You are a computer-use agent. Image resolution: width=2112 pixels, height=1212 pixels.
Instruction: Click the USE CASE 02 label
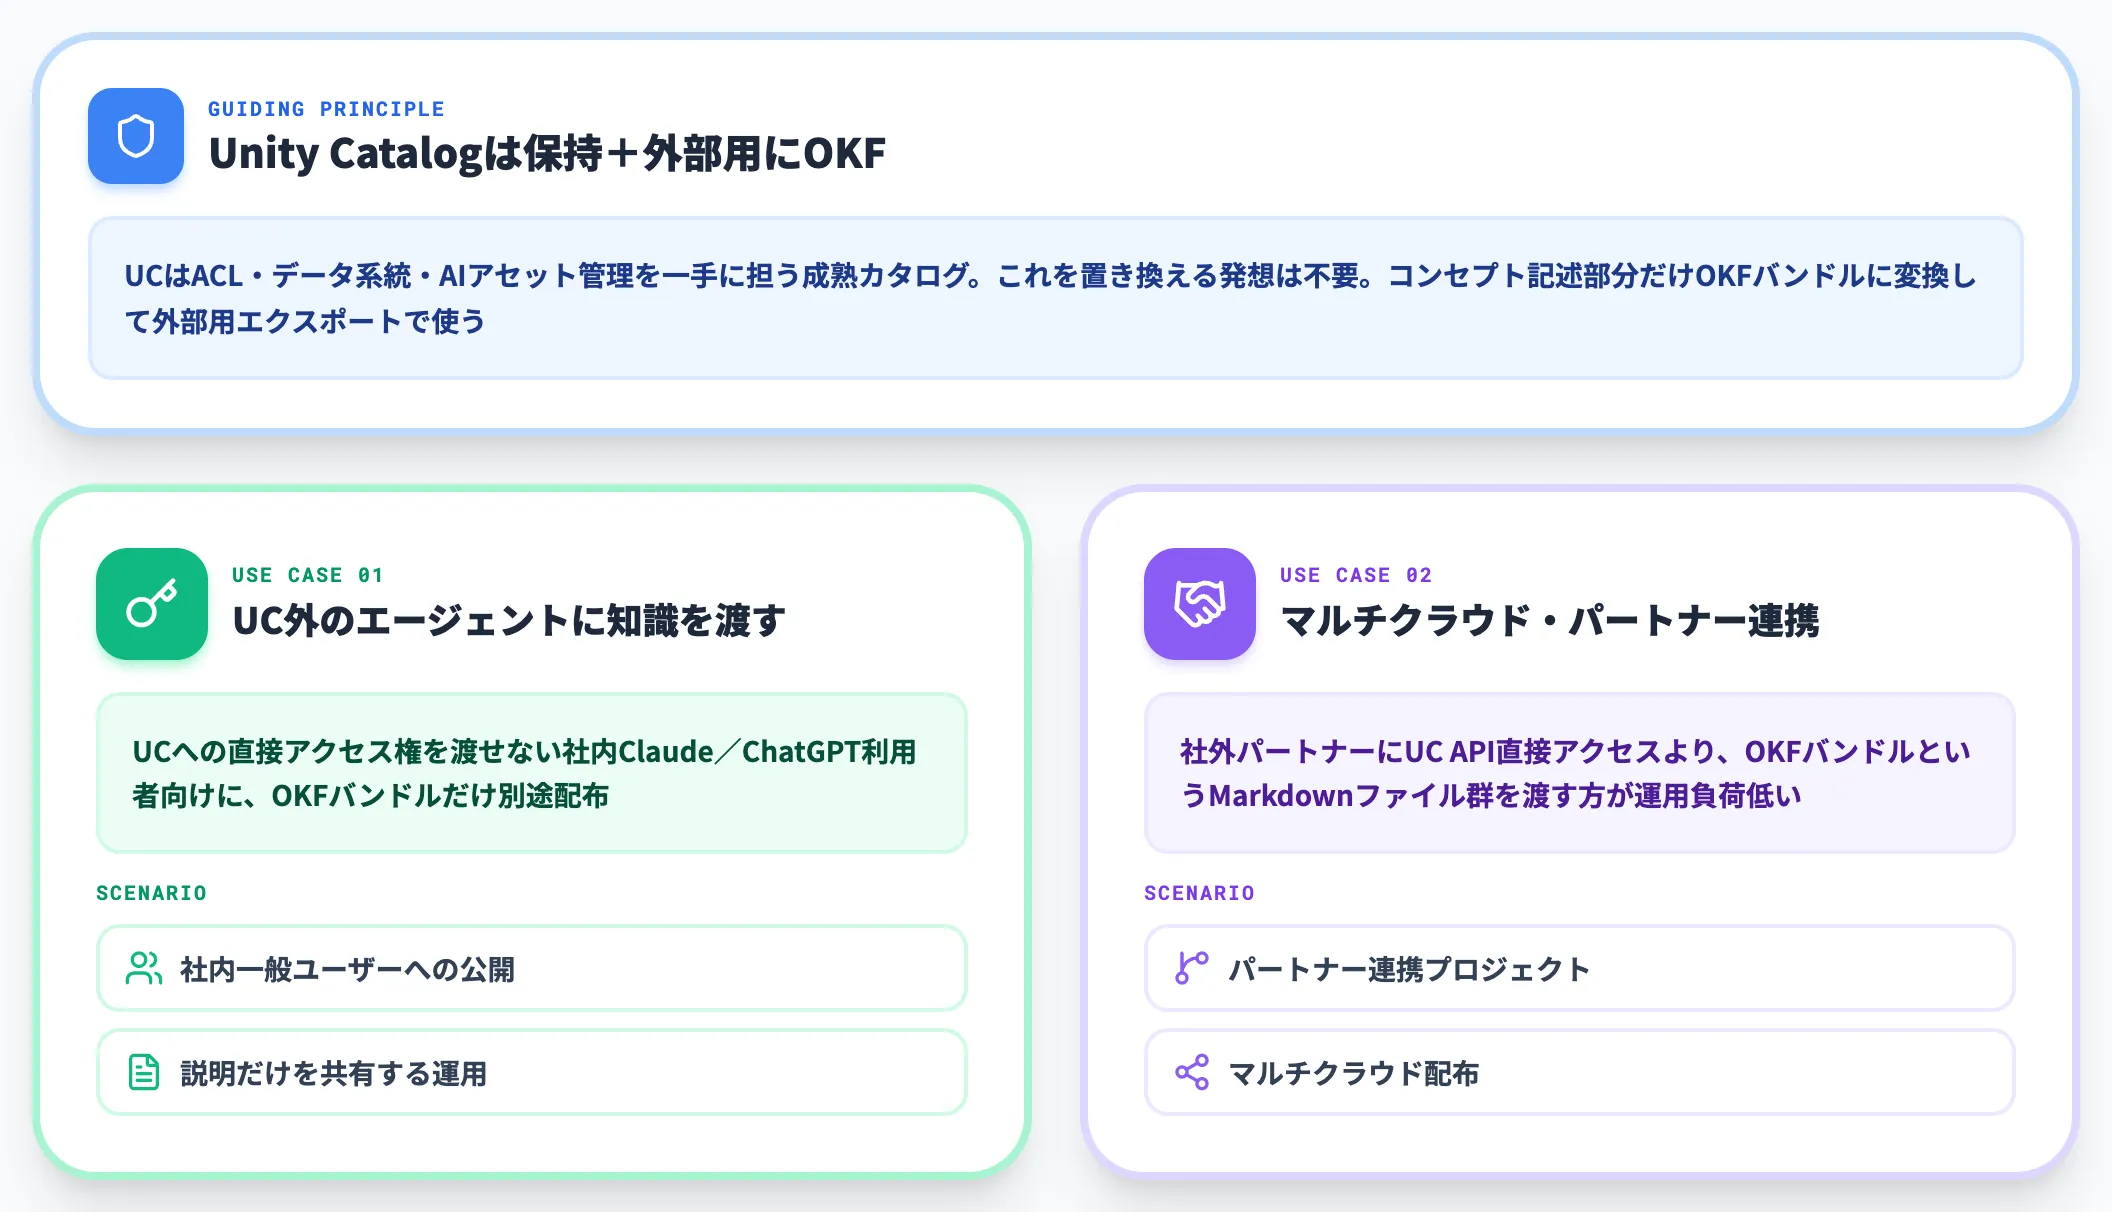point(1356,575)
